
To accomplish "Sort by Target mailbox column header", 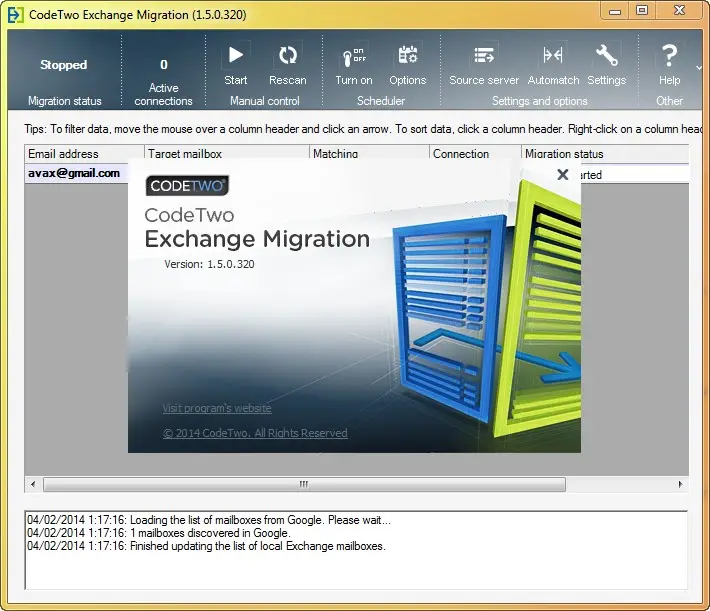I will pyautogui.click(x=227, y=152).
